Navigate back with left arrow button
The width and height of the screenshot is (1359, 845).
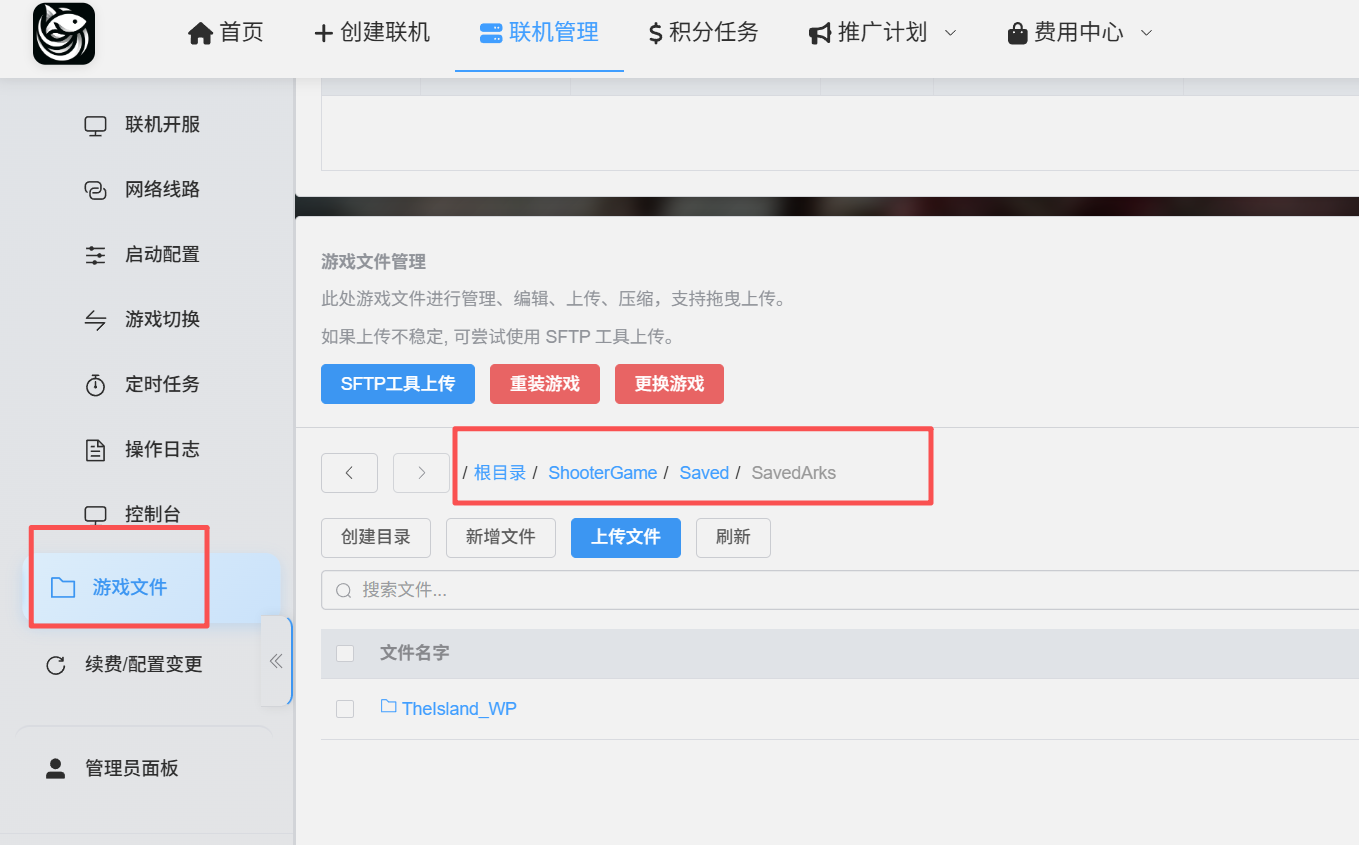pos(349,473)
